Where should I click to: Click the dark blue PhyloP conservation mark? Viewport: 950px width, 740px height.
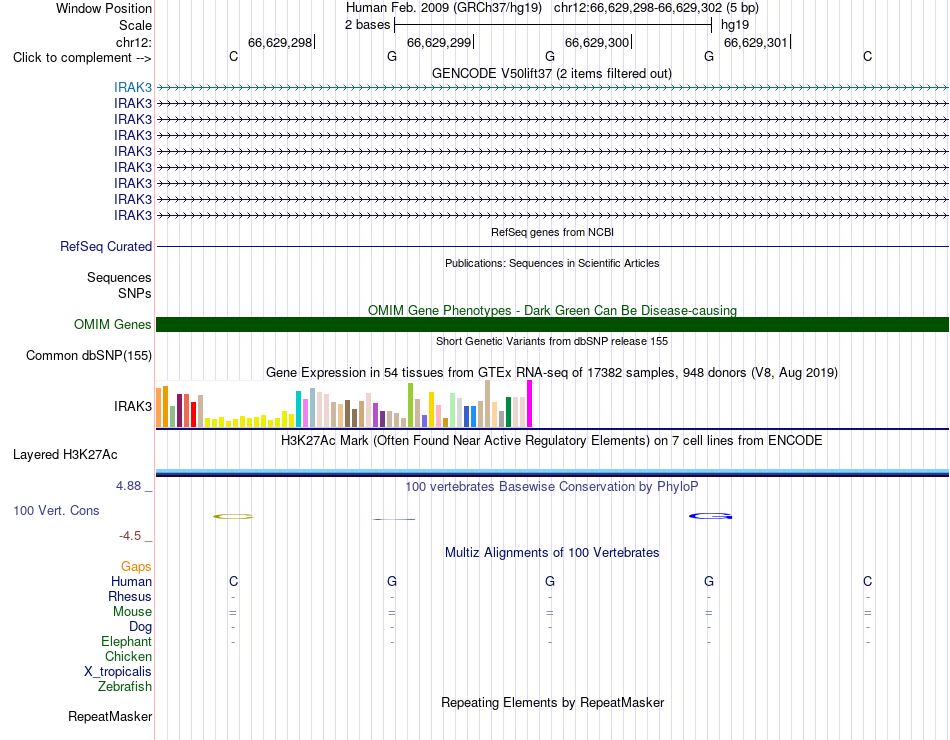point(710,516)
